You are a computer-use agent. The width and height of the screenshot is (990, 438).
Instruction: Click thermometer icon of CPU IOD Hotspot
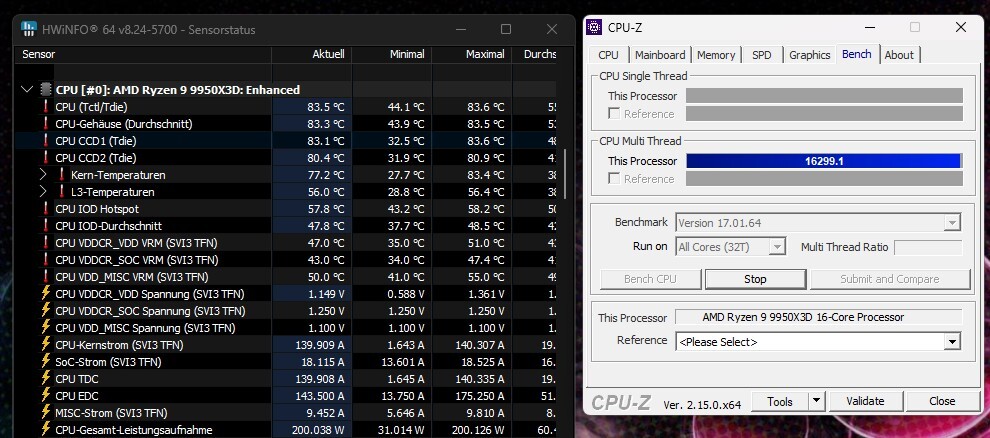click(45, 209)
